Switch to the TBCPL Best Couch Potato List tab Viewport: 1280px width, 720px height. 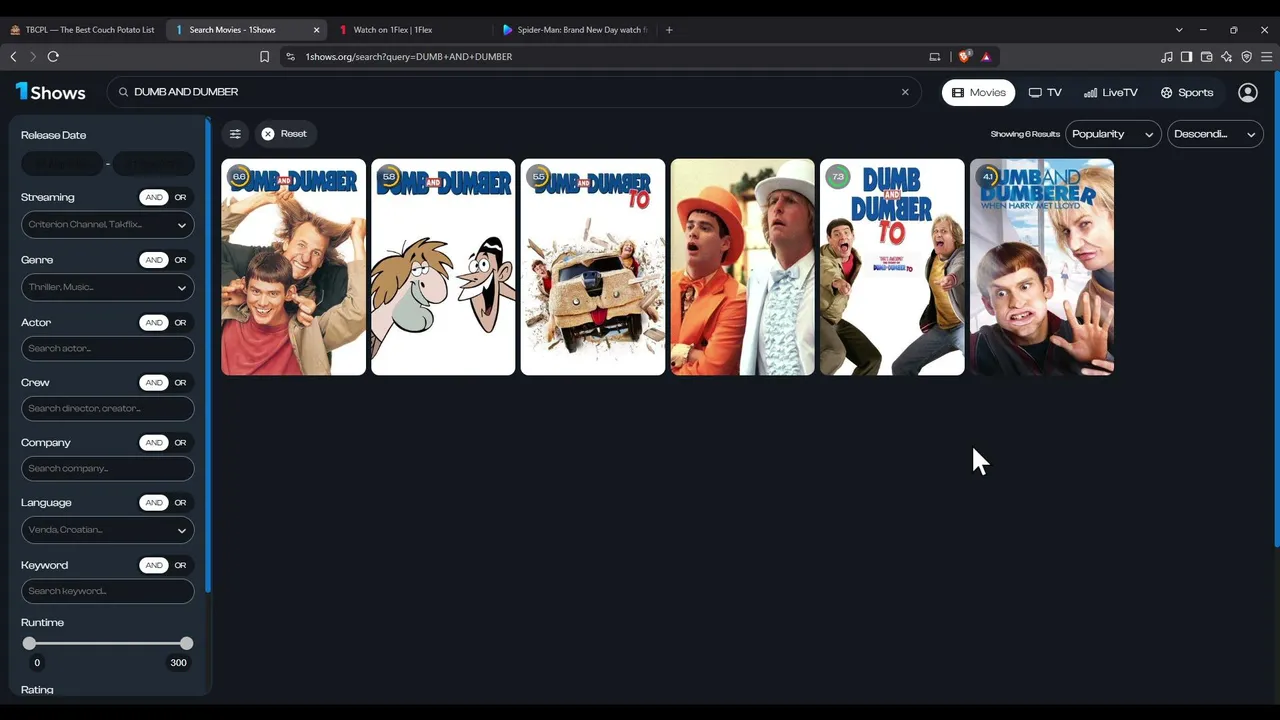pos(82,30)
